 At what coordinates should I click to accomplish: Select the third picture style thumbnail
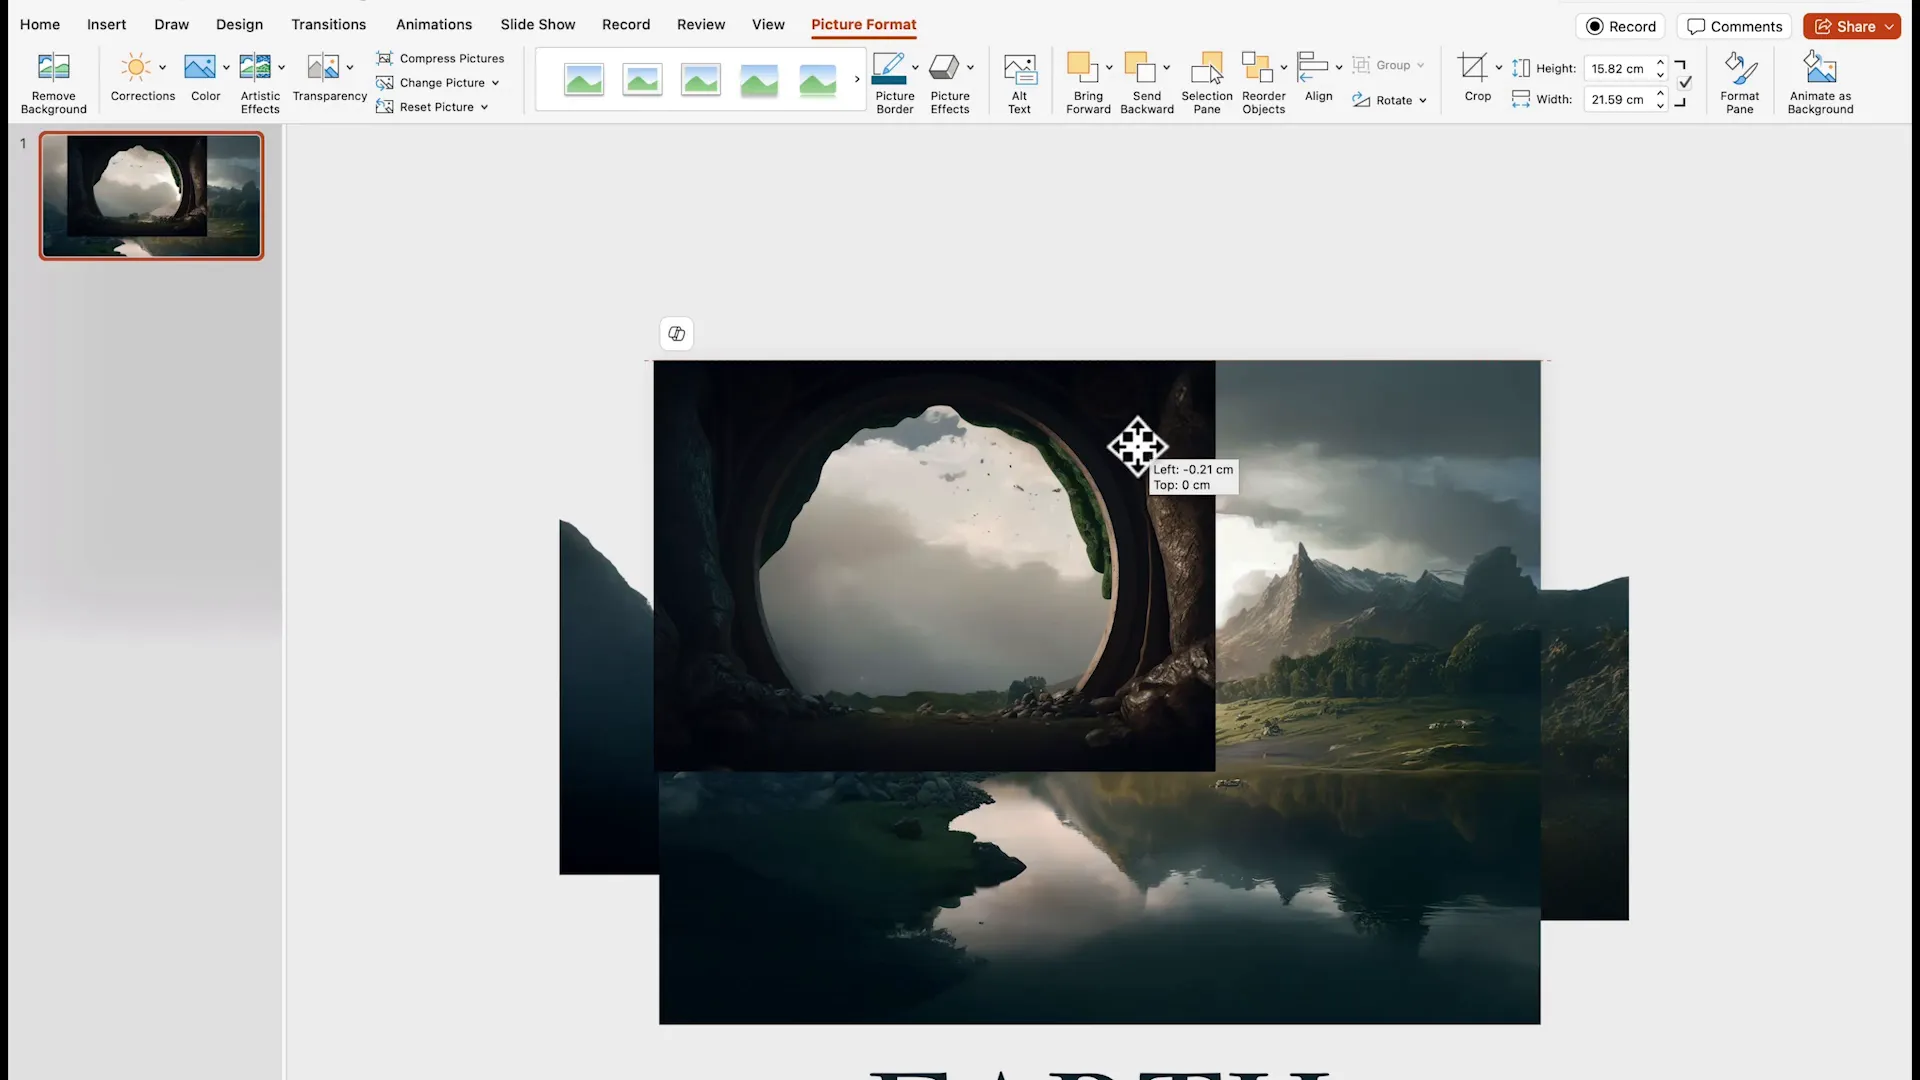coord(701,79)
